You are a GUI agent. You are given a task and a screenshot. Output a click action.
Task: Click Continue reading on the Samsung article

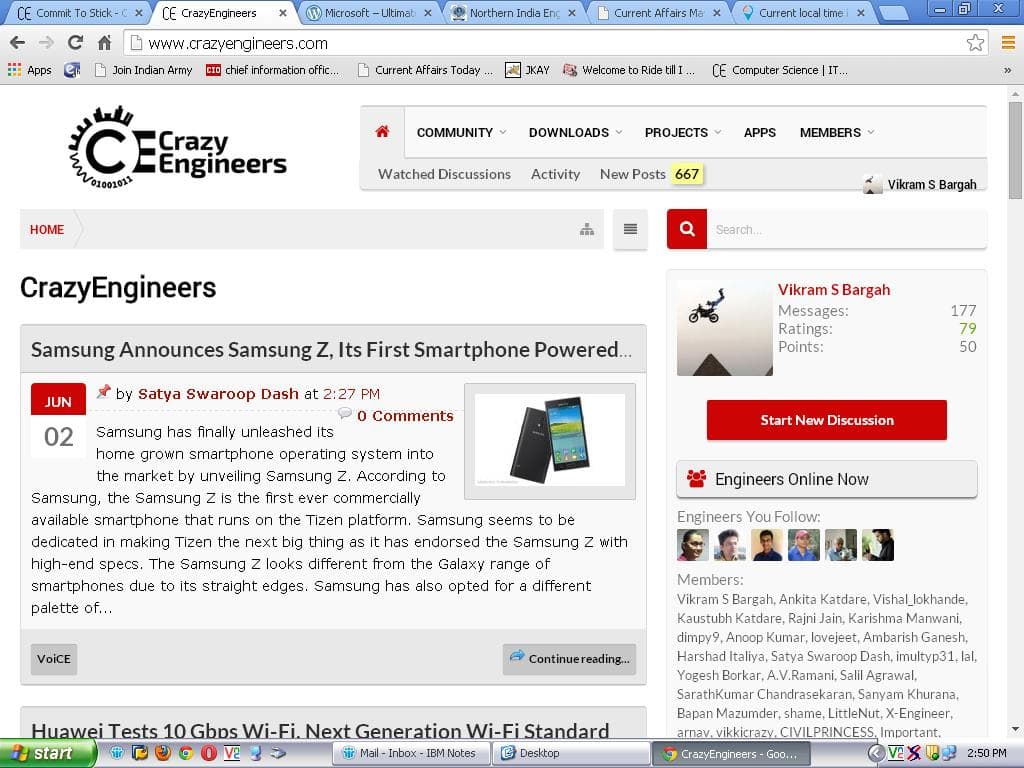[569, 659]
